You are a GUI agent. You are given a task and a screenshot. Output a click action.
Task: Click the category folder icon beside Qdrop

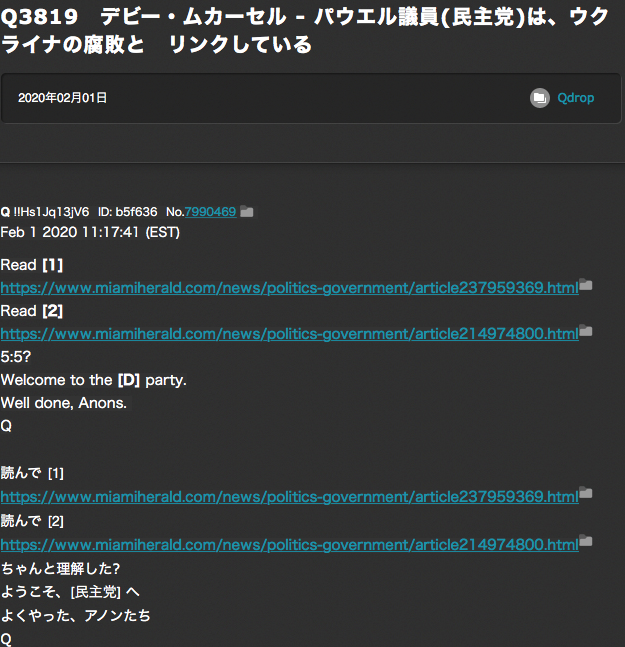(540, 98)
